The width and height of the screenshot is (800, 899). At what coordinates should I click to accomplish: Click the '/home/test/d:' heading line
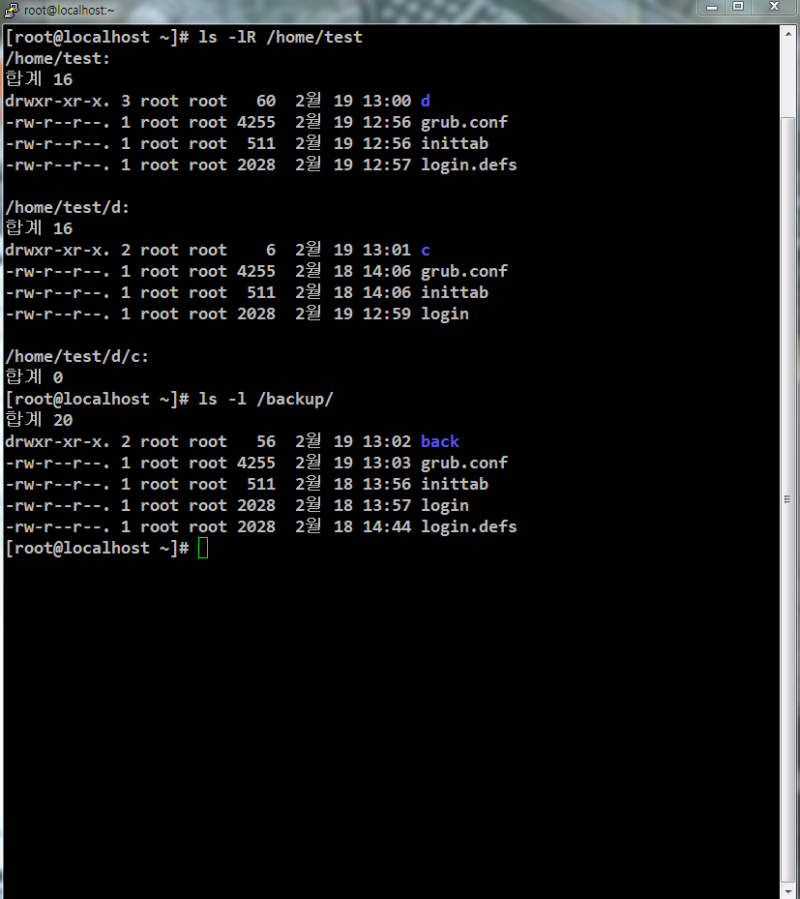[67, 208]
